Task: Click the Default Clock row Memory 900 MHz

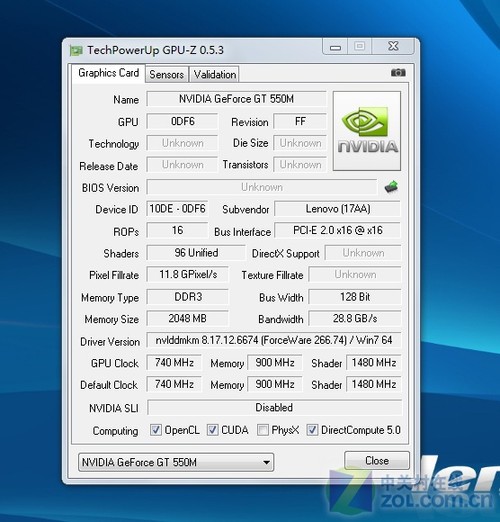Action: [275, 384]
